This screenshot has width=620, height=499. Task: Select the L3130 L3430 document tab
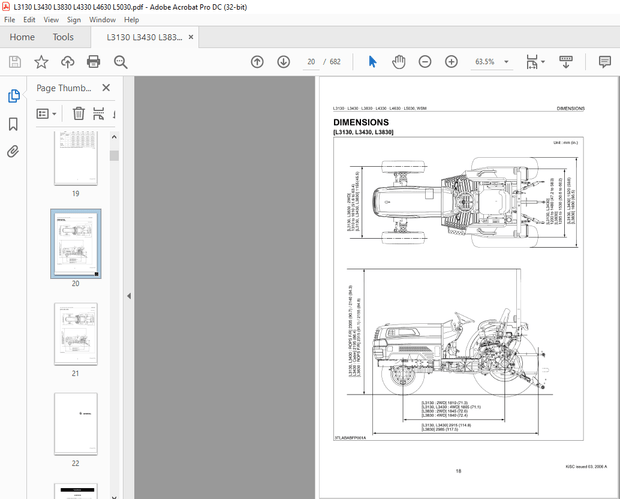pos(144,37)
